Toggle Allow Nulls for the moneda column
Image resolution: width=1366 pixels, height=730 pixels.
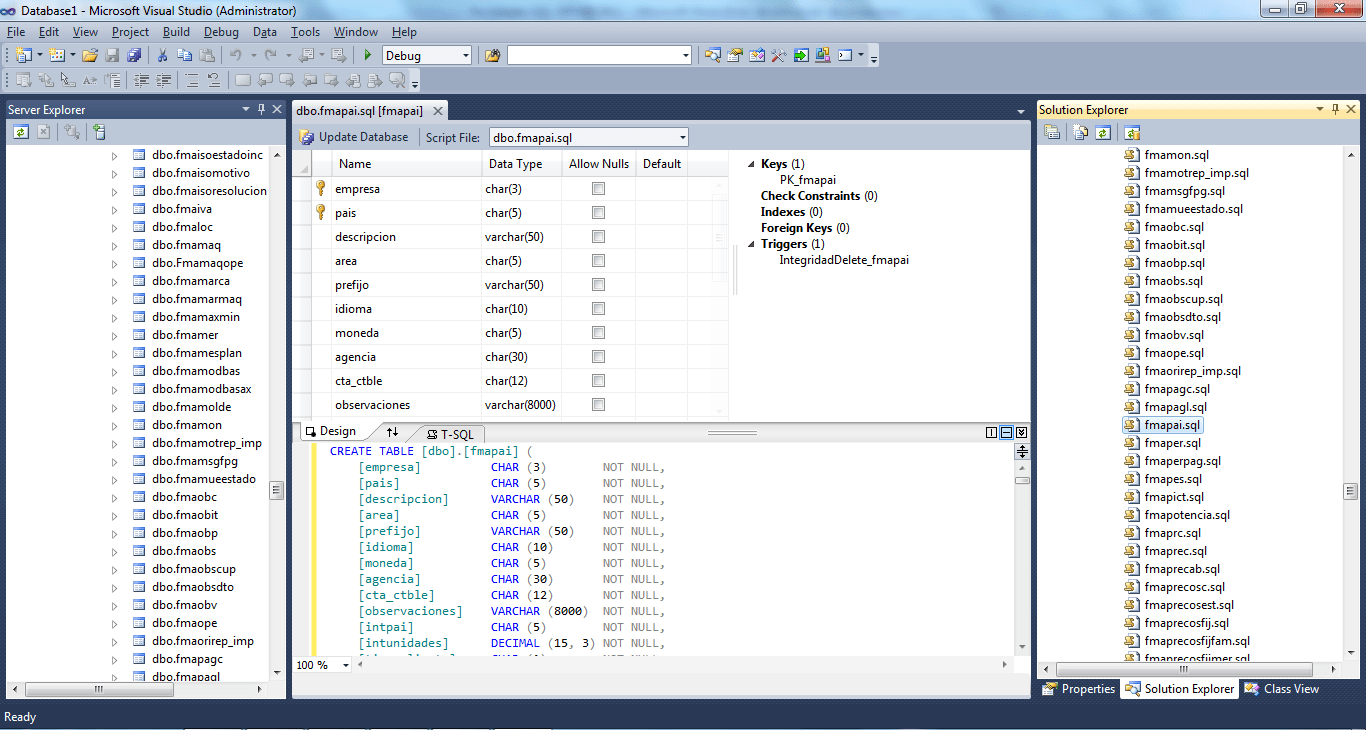(x=598, y=332)
